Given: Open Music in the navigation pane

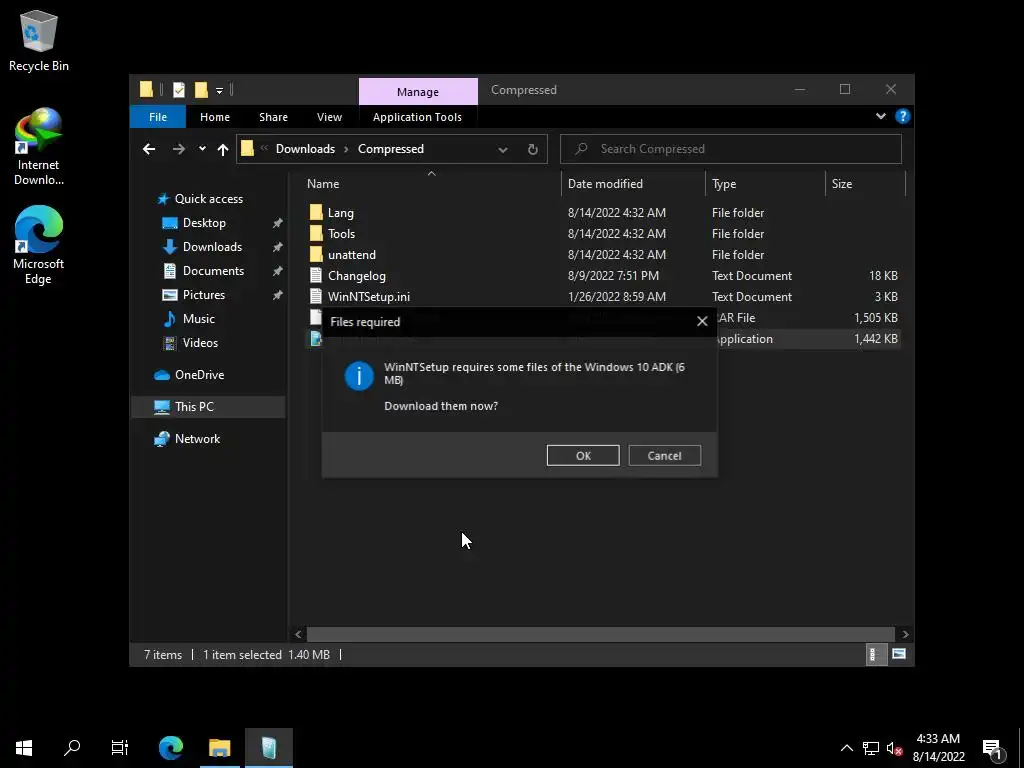Looking at the screenshot, I should tap(199, 319).
